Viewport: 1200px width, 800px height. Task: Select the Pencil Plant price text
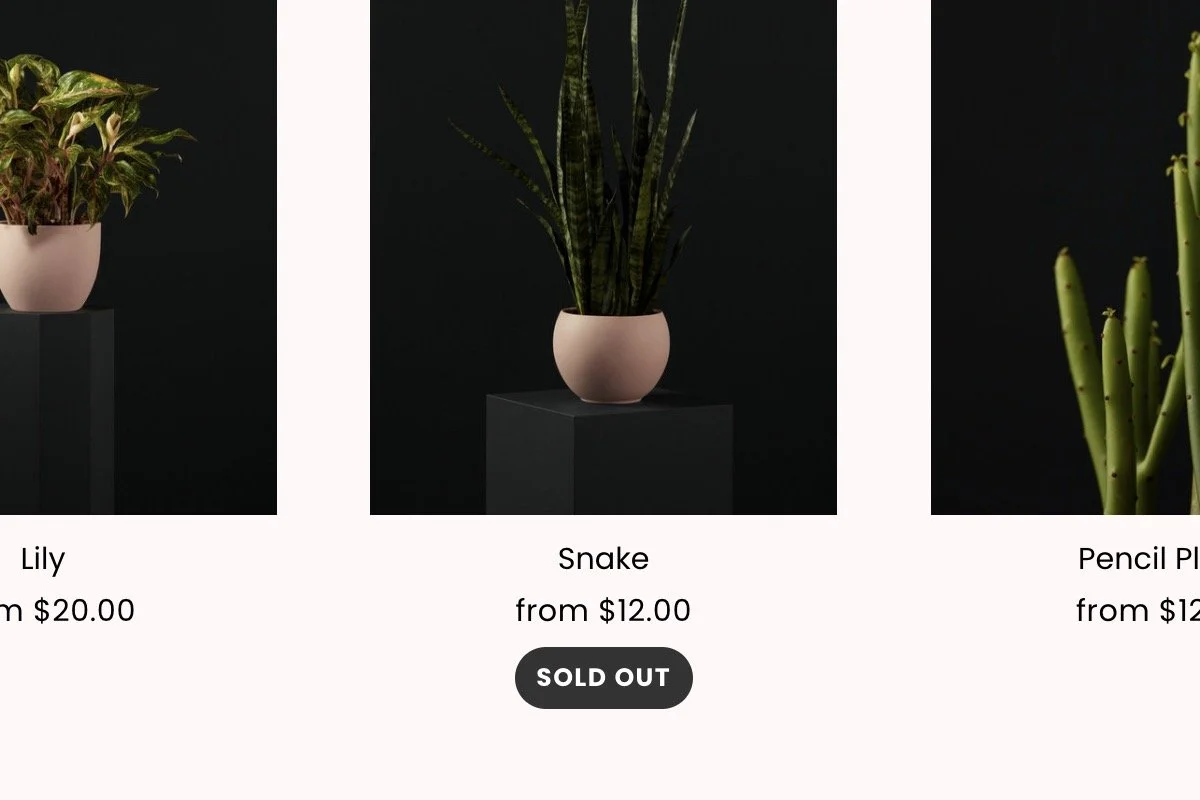click(1138, 611)
